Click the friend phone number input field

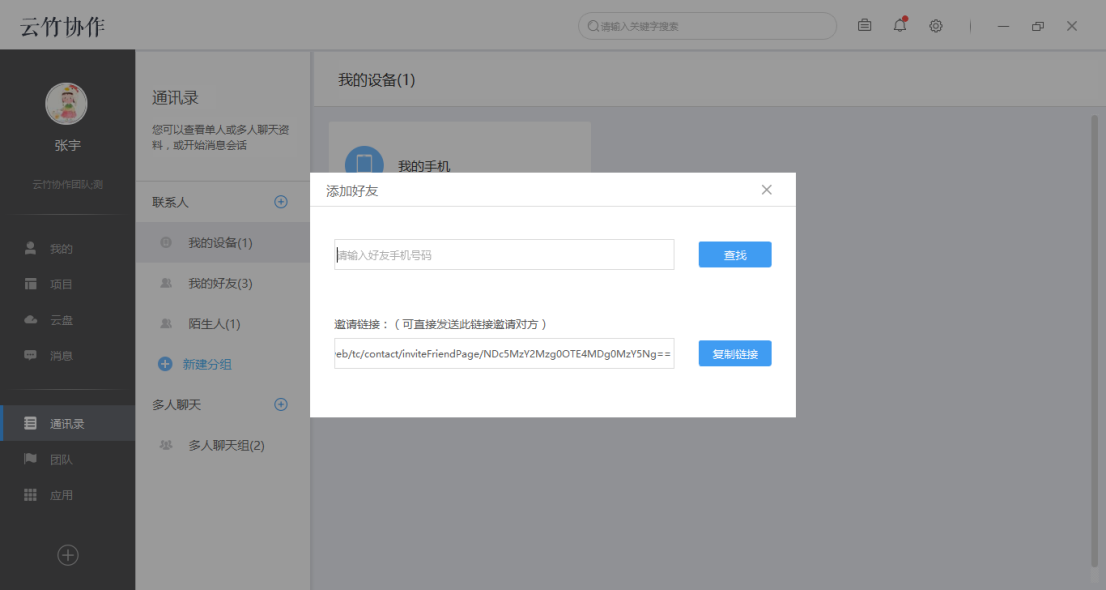(x=503, y=254)
